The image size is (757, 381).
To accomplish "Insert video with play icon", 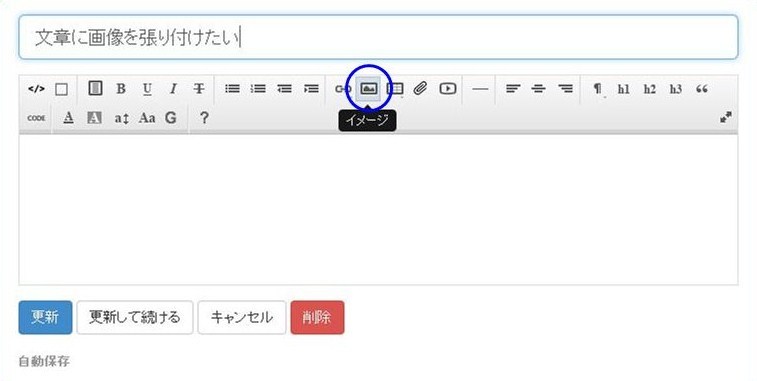I will [448, 89].
